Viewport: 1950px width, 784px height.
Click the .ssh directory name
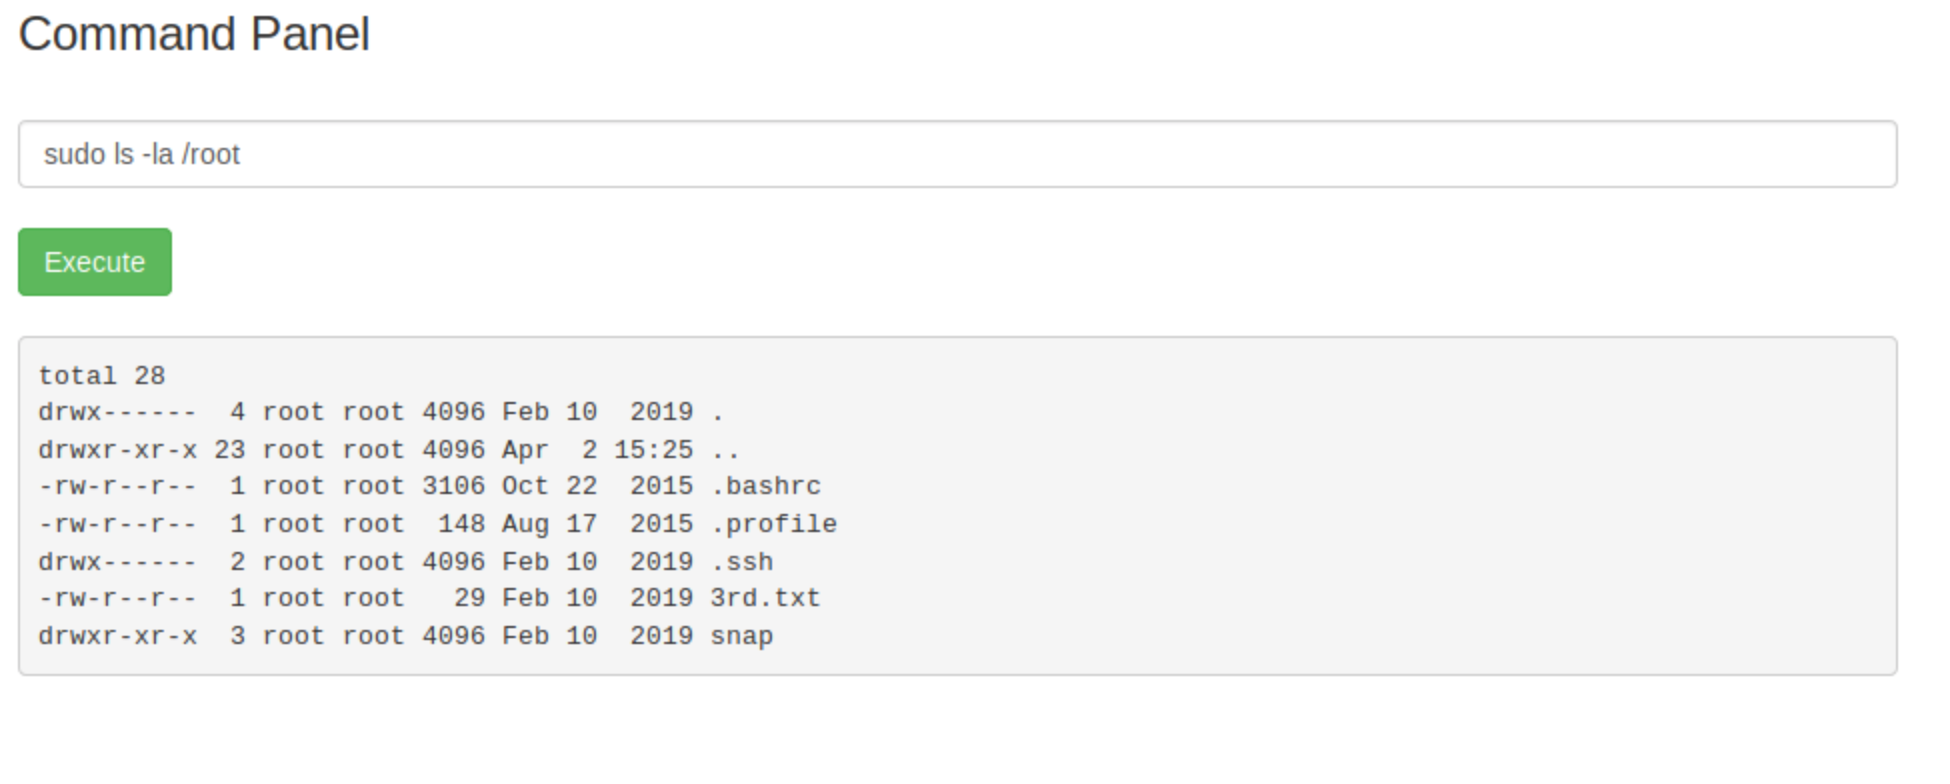(742, 562)
